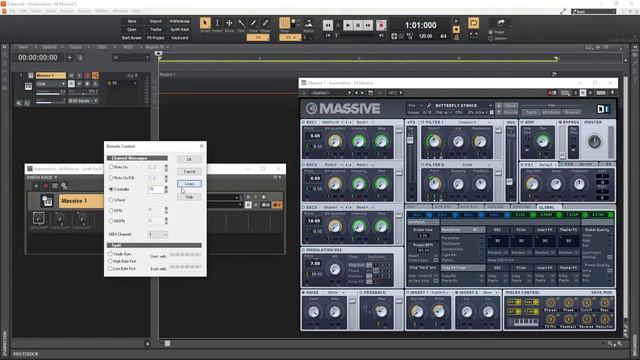Image resolution: width=640 pixels, height=360 pixels.
Task: Select the Smart tool in the toolbar
Action: (205, 23)
